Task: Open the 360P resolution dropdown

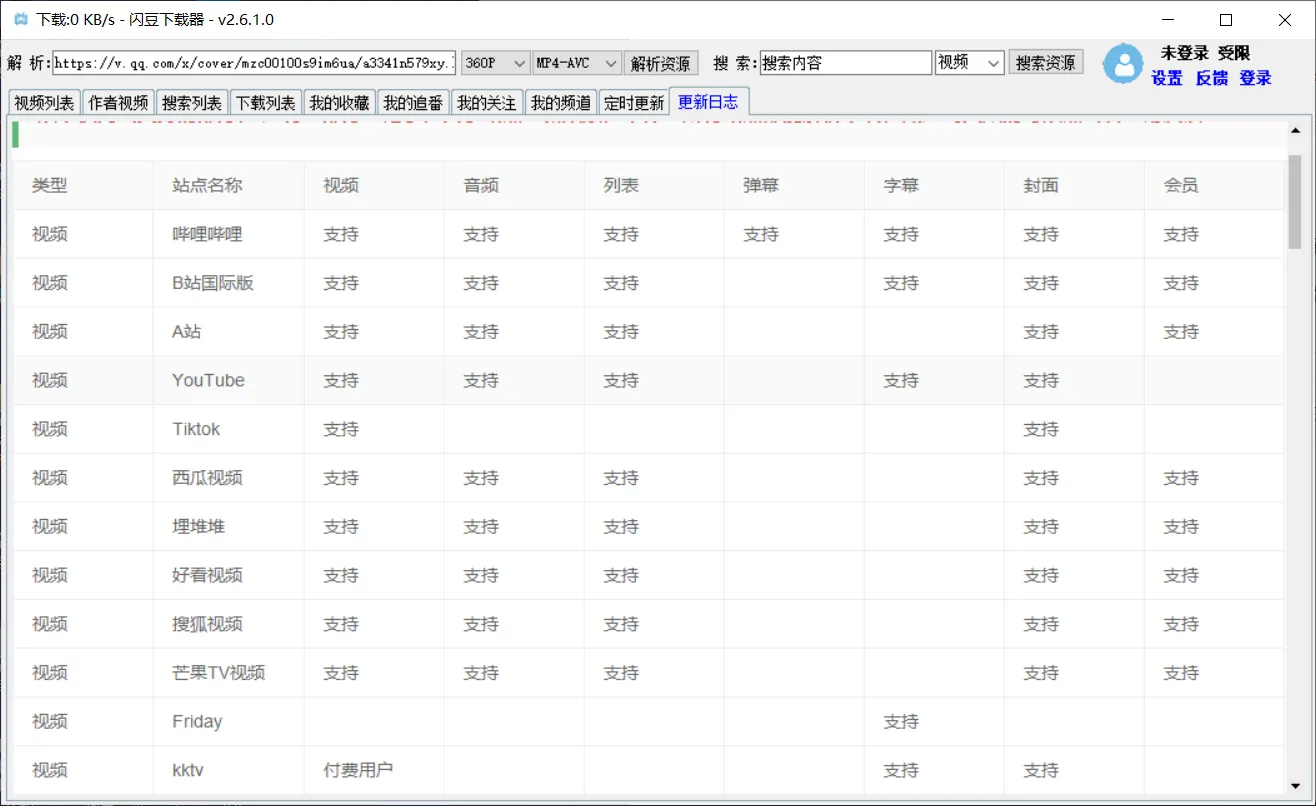Action: [495, 63]
